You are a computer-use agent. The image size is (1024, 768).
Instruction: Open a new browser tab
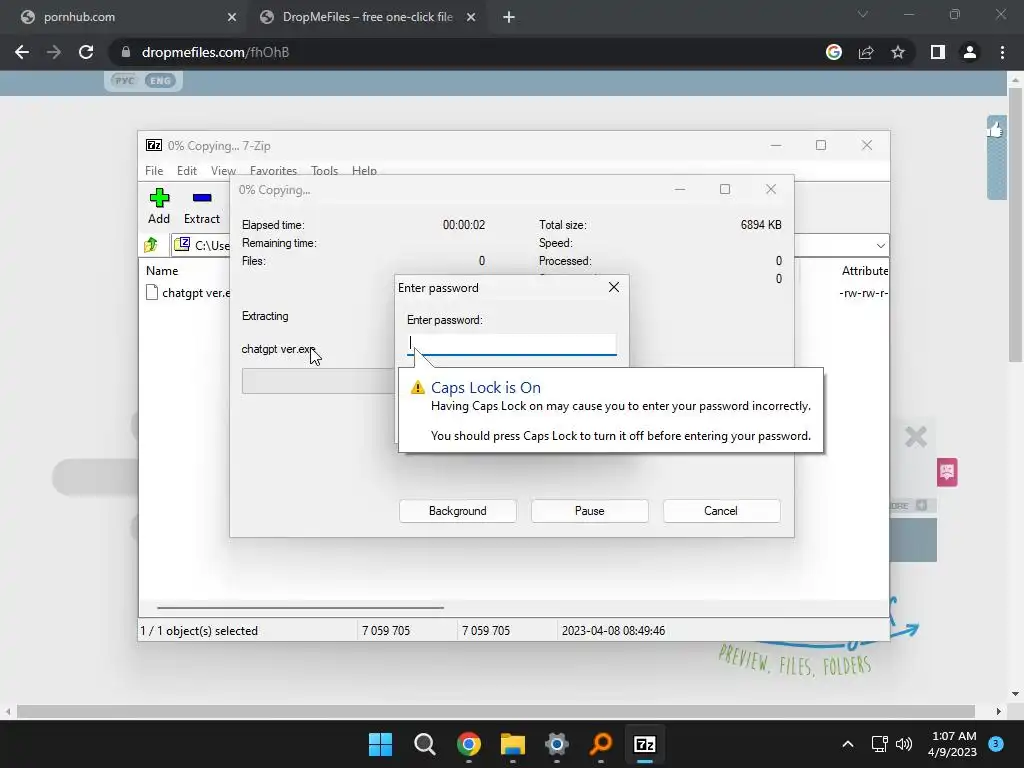coord(509,17)
